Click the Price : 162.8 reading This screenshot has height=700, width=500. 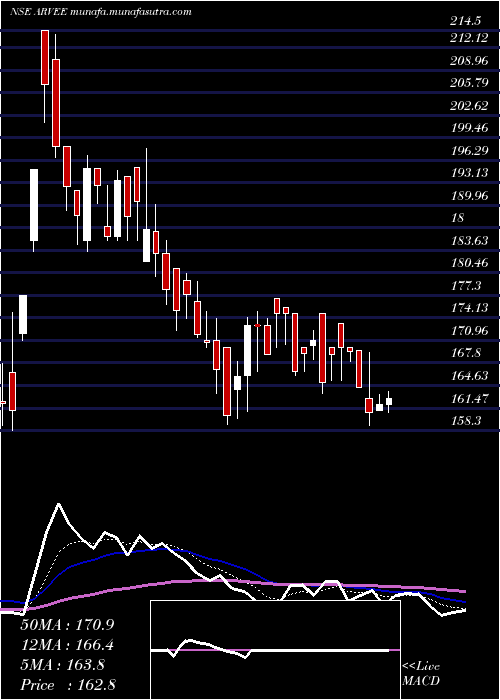(68, 685)
